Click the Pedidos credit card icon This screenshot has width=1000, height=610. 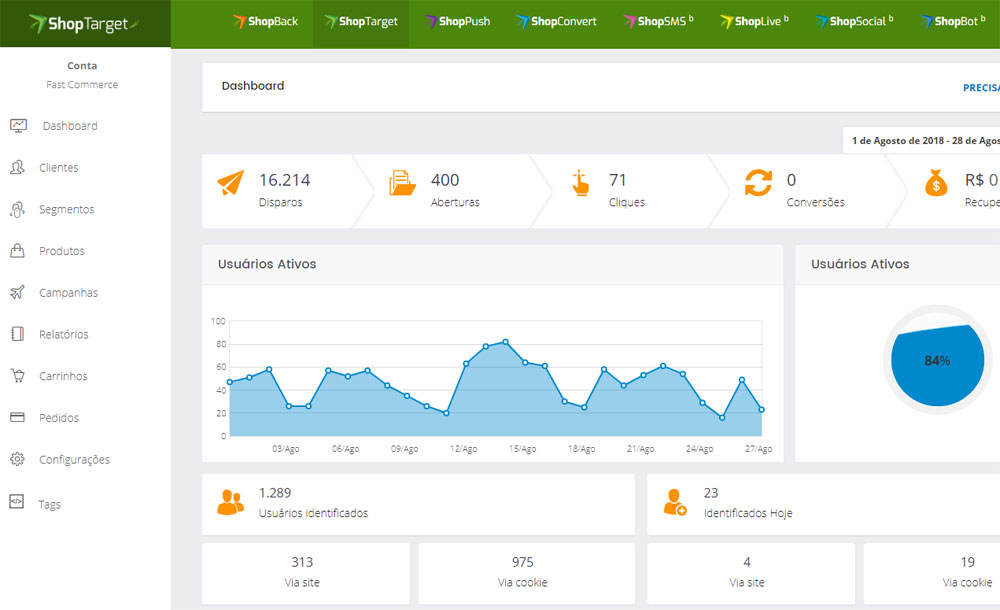[17, 417]
